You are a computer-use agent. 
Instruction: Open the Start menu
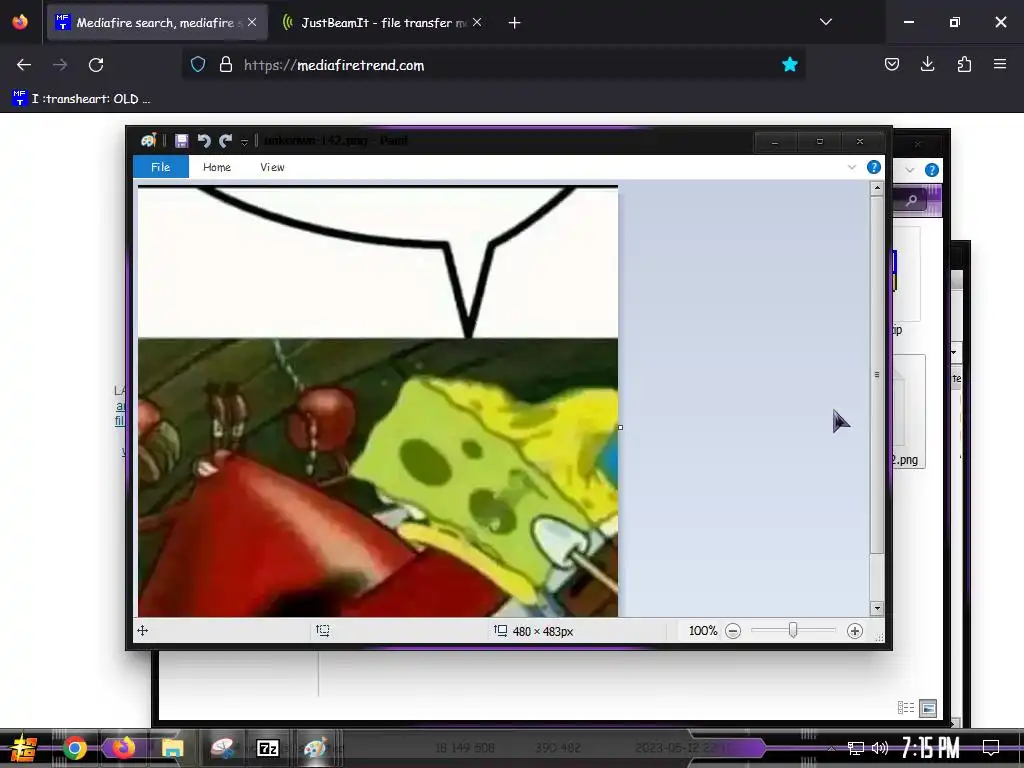24,748
